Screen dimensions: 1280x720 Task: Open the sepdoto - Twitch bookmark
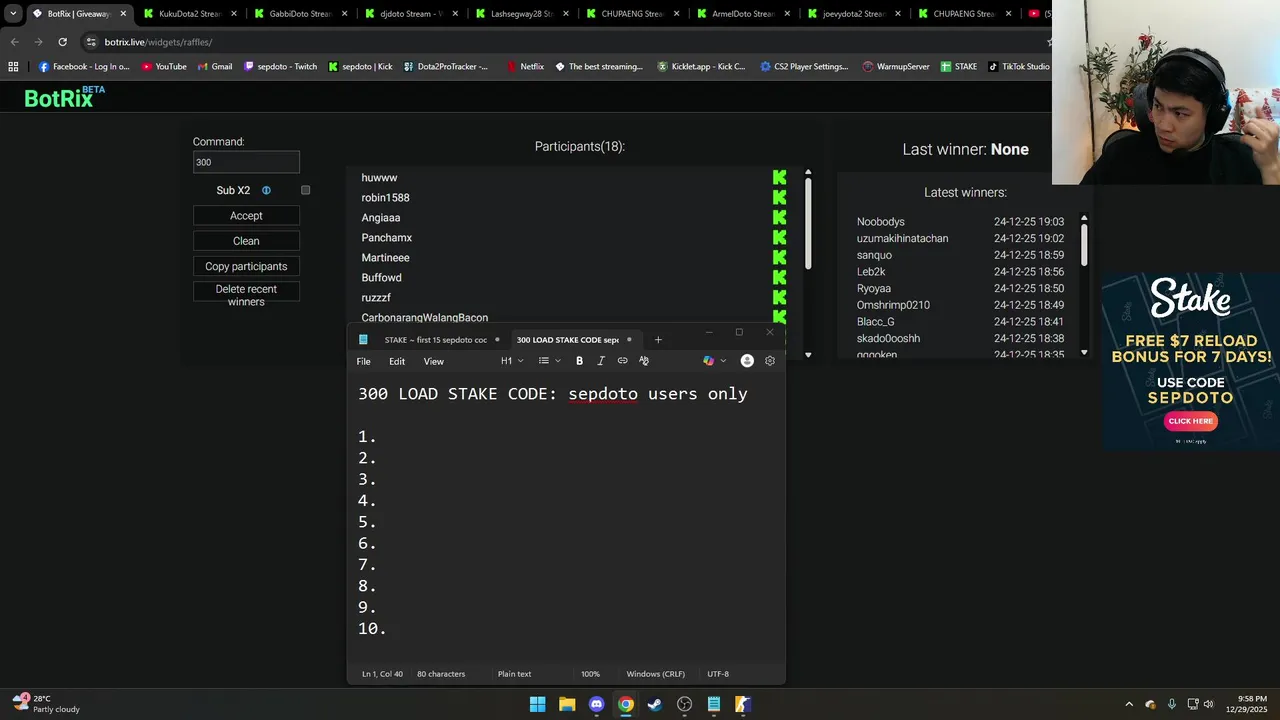tap(281, 67)
